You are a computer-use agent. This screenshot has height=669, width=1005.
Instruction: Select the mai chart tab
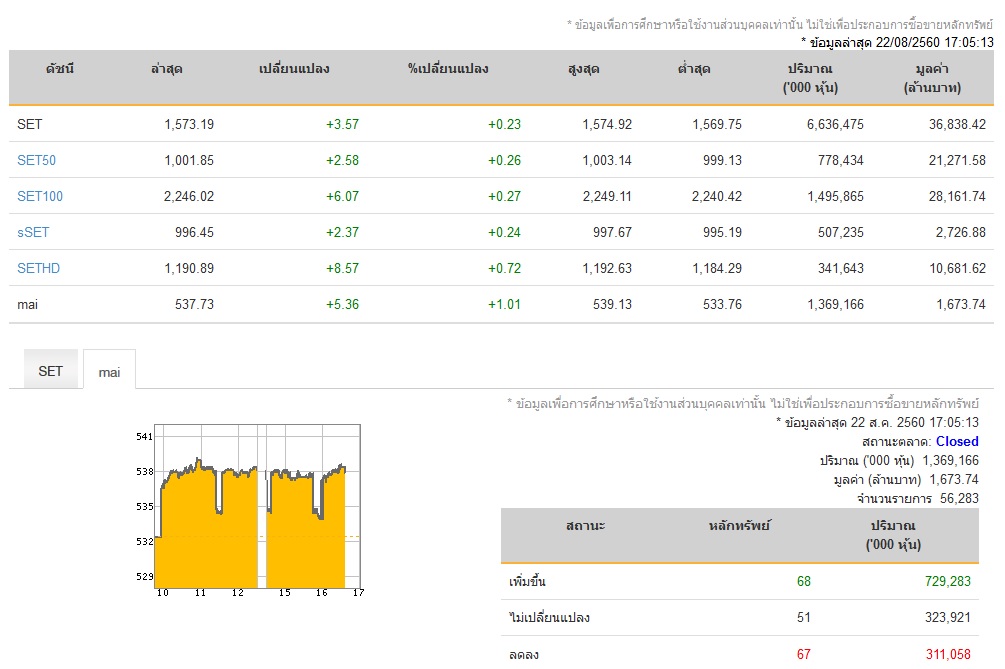110,370
